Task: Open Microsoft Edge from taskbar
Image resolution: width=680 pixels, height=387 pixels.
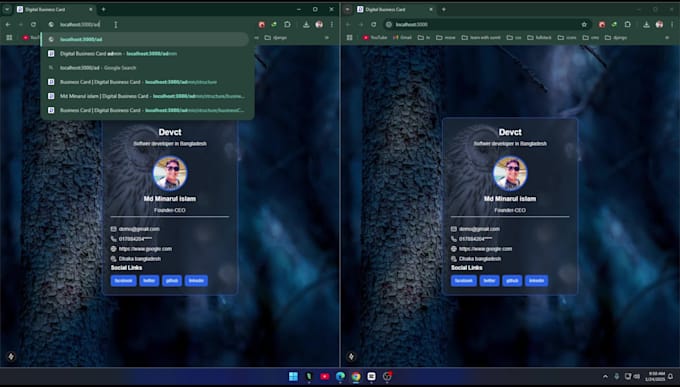Action: coord(340,376)
